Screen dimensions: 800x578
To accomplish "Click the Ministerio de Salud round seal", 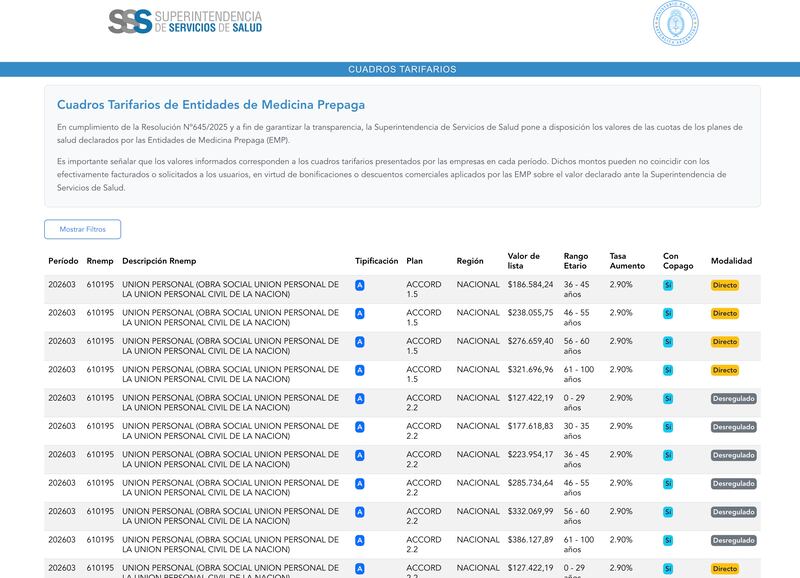I will 676,23.
